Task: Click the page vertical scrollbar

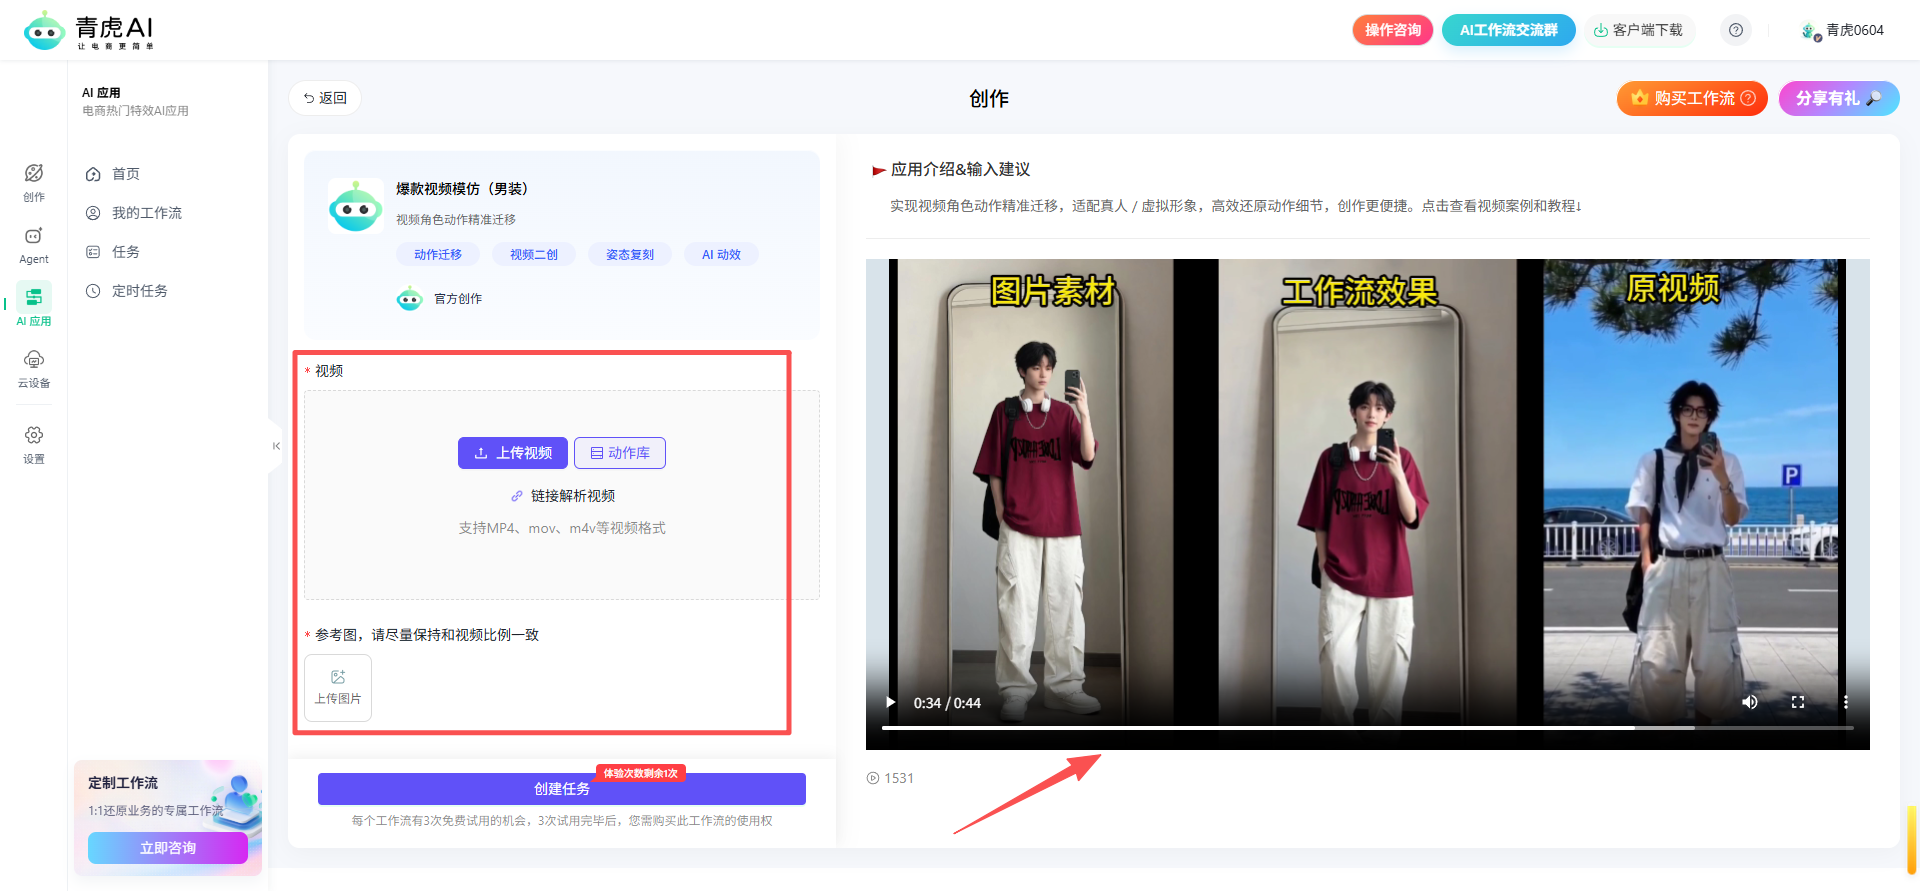Action: click(1912, 840)
